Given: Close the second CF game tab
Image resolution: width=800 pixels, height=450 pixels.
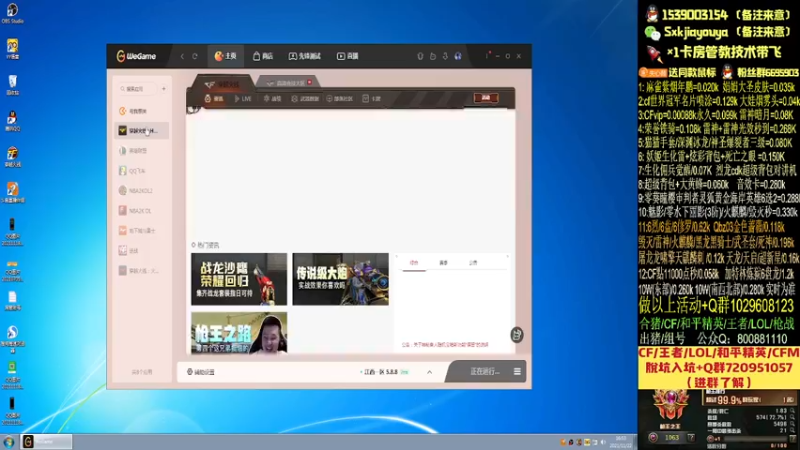Looking at the screenshot, I should click(x=310, y=82).
